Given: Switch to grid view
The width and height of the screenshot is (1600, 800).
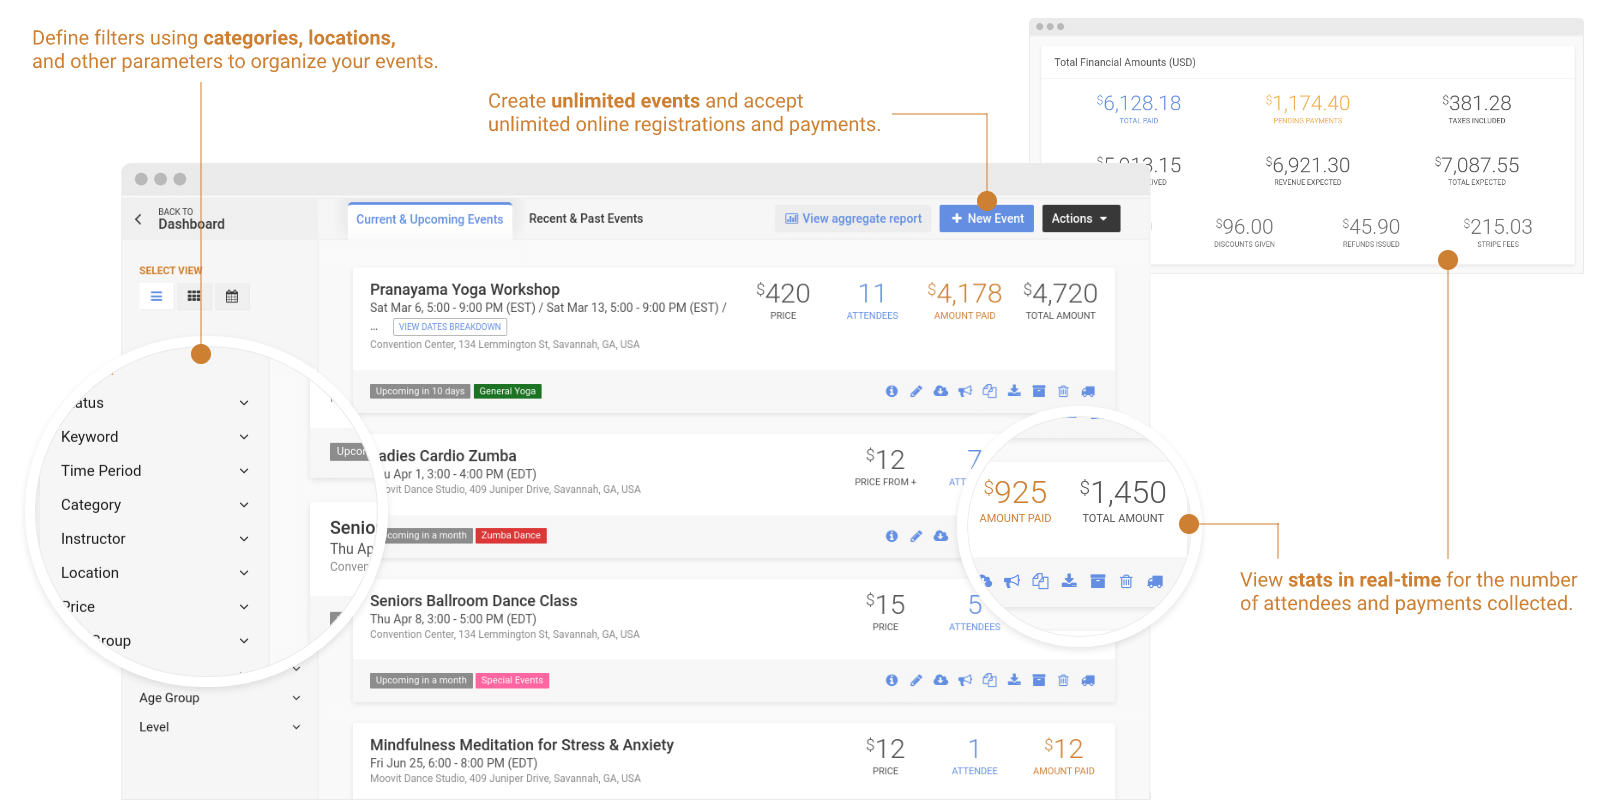Looking at the screenshot, I should [194, 296].
